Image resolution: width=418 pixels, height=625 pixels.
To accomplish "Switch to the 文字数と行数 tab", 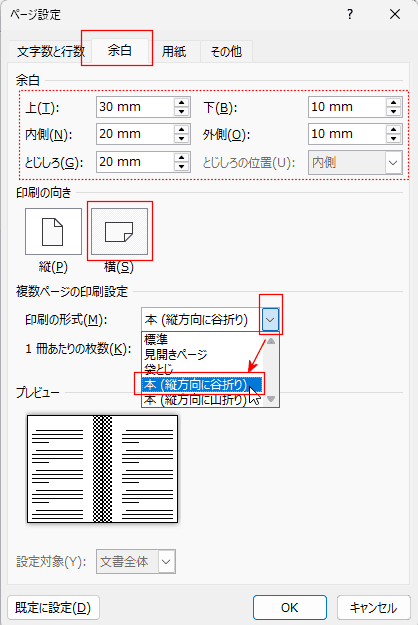I will 50,51.
